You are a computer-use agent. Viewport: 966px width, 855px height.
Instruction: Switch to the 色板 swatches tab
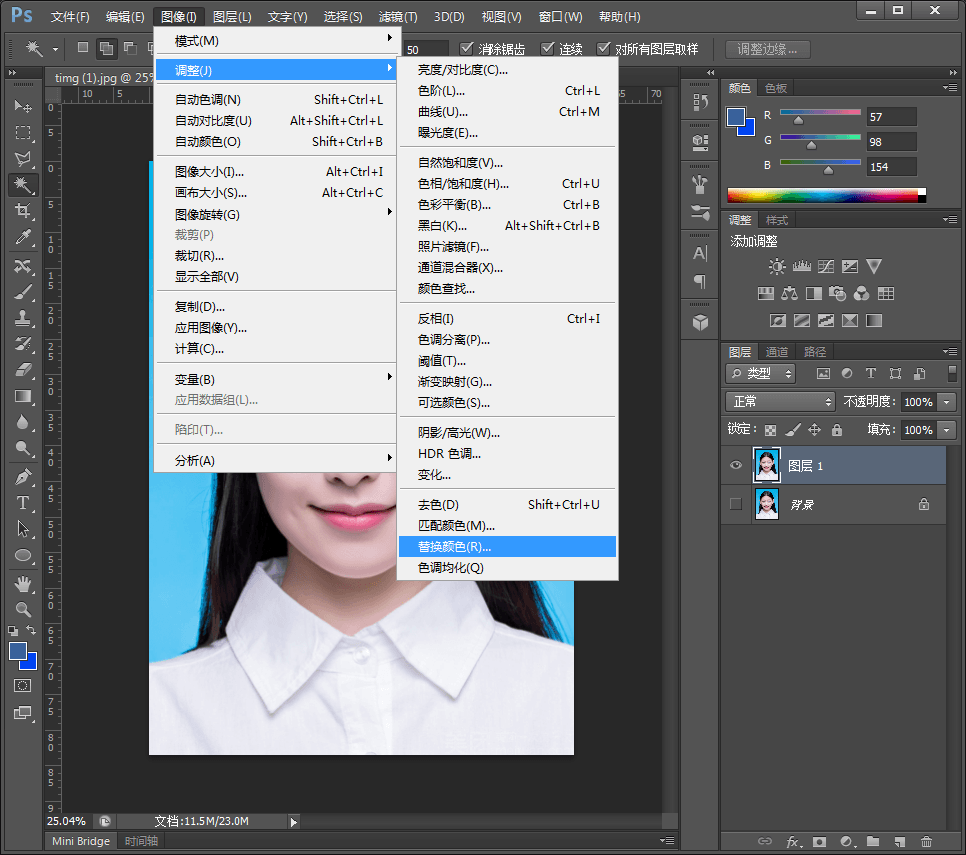coord(776,88)
